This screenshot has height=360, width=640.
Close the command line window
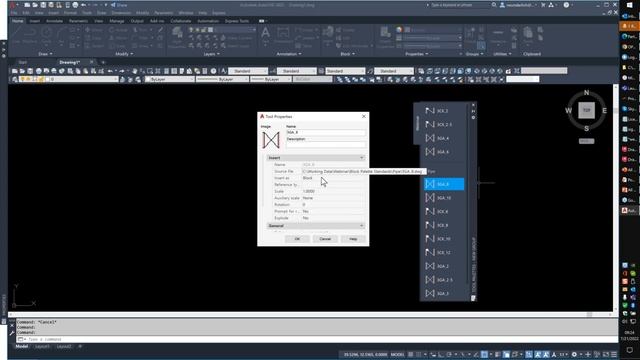12,326
